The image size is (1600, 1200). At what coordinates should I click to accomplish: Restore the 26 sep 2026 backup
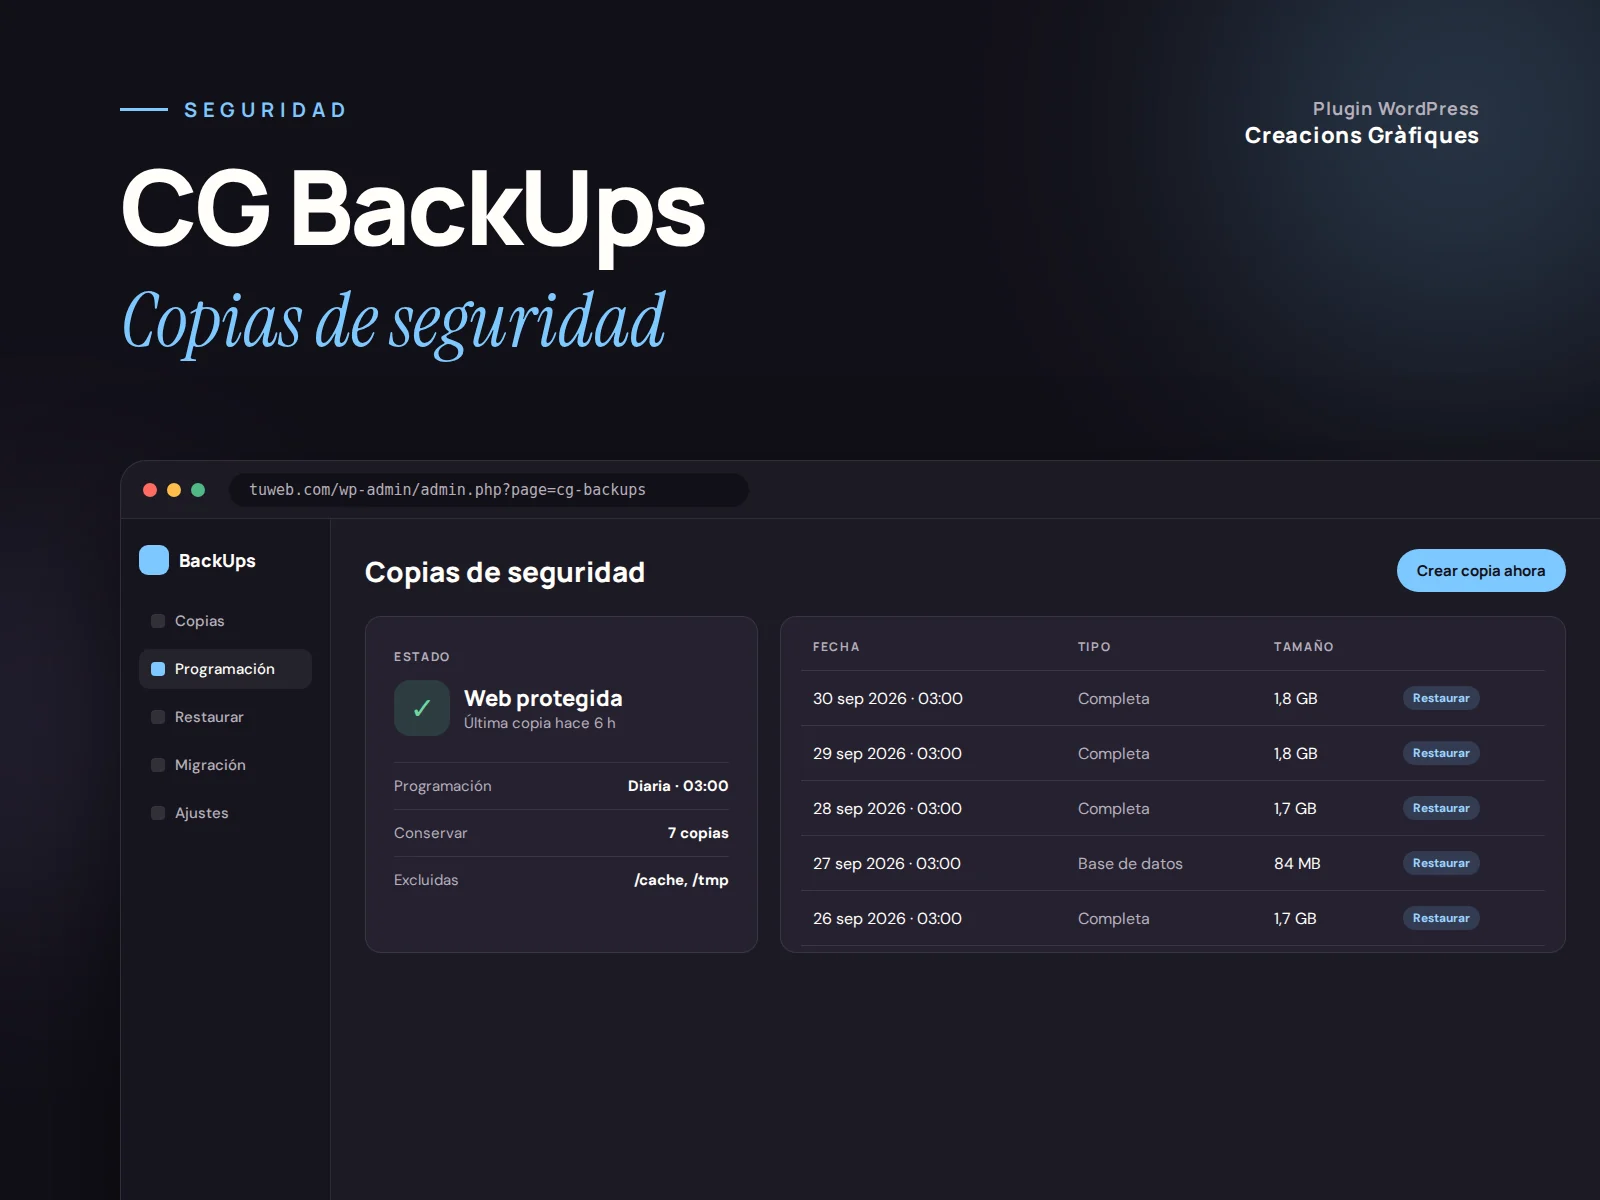point(1441,918)
